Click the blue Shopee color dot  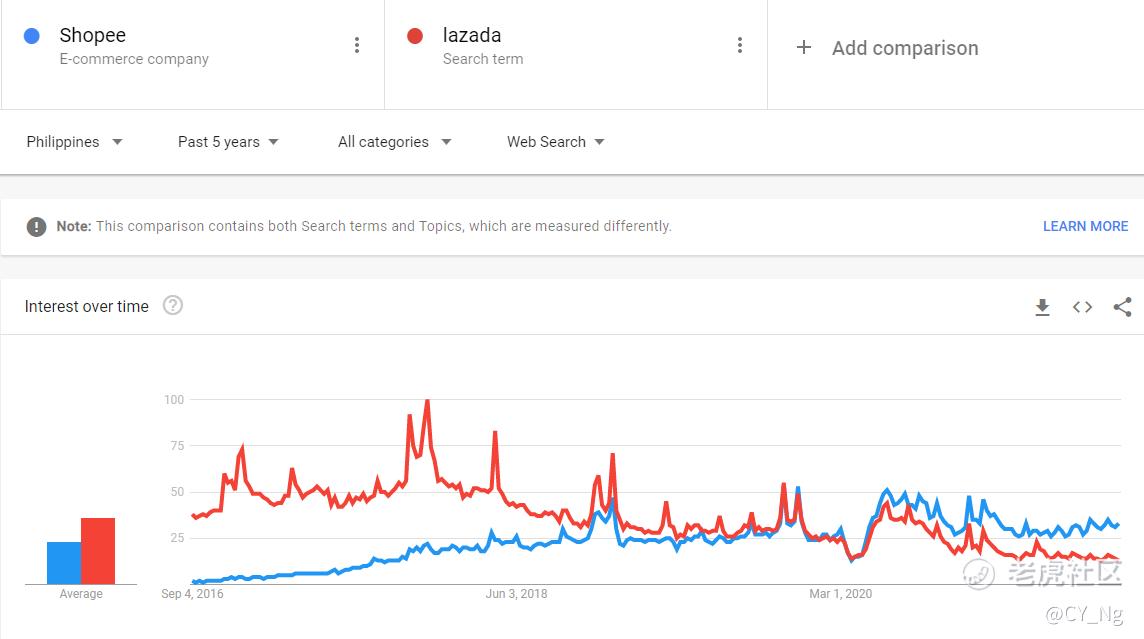(x=31, y=36)
